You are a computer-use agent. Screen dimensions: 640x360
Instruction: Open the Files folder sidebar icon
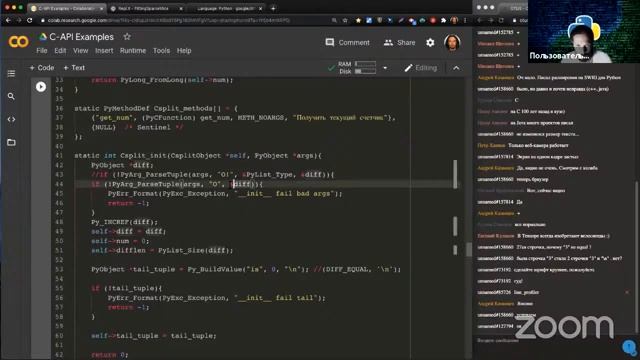11,142
